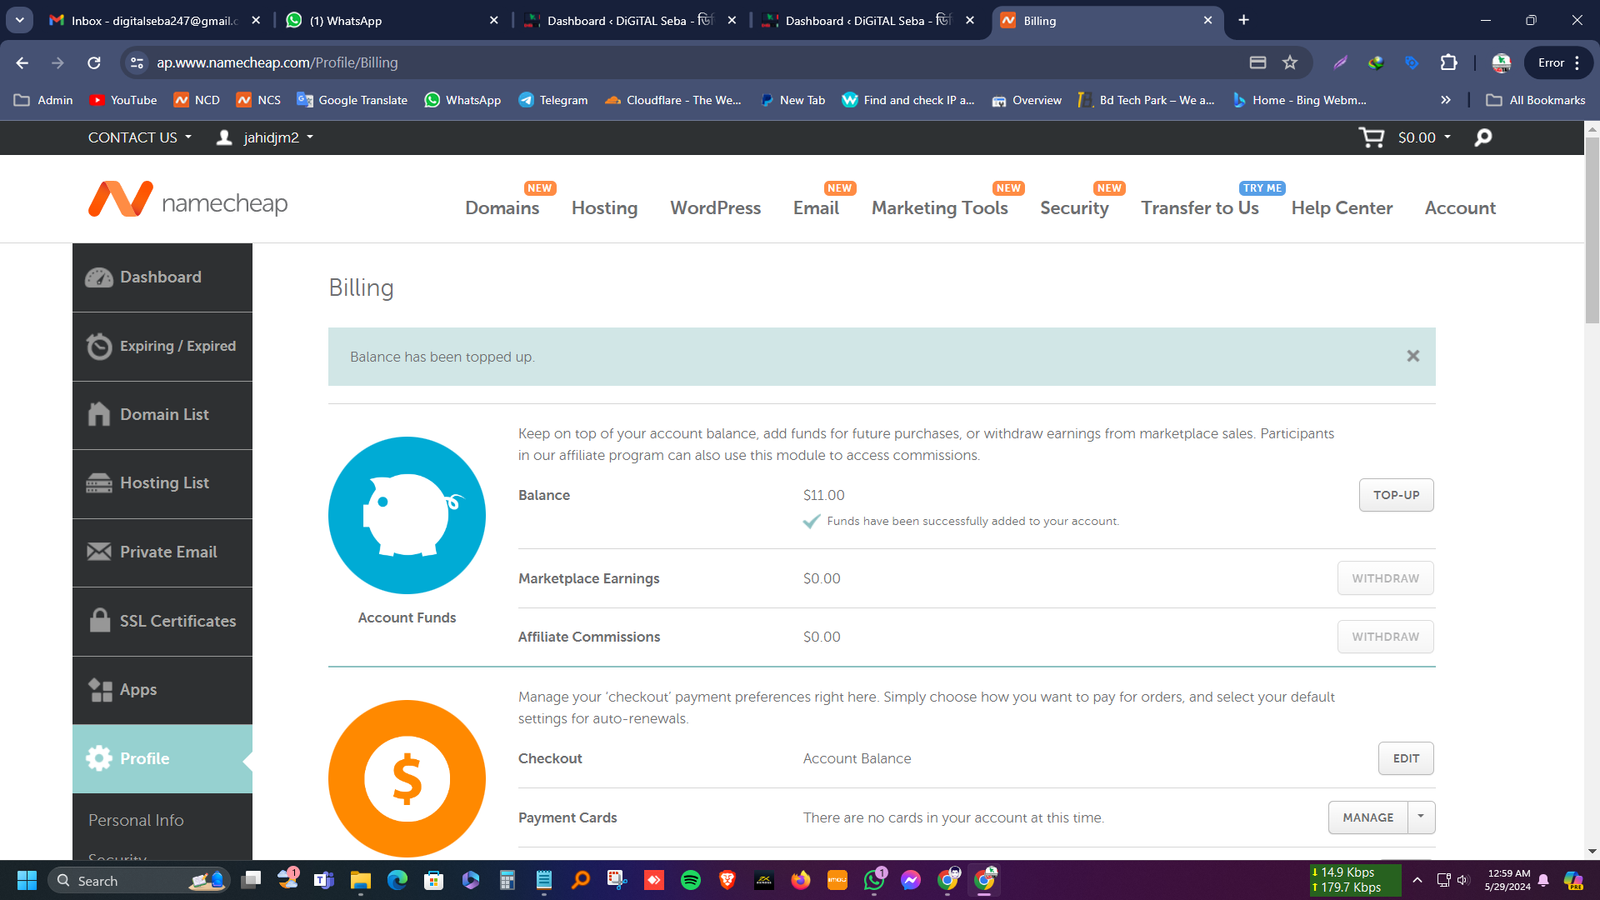Screen dimensions: 1600x900
Task: Open the Help Center menu
Action: point(1342,208)
